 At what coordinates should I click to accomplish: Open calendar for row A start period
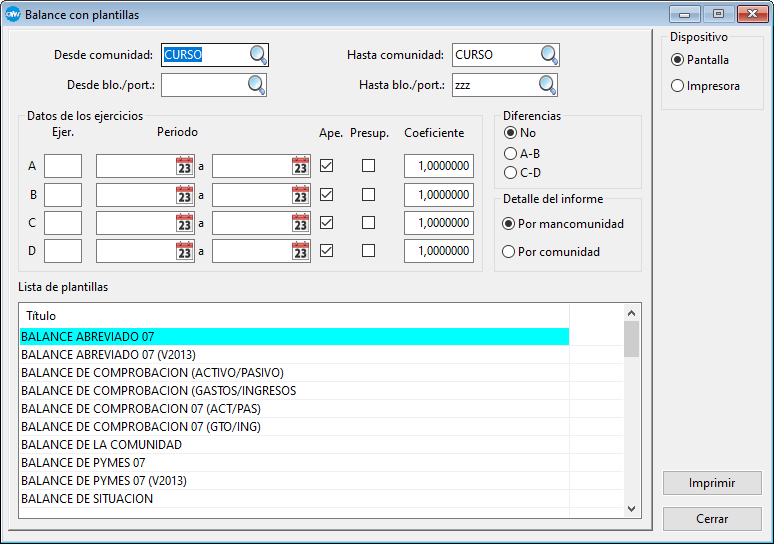[184, 166]
